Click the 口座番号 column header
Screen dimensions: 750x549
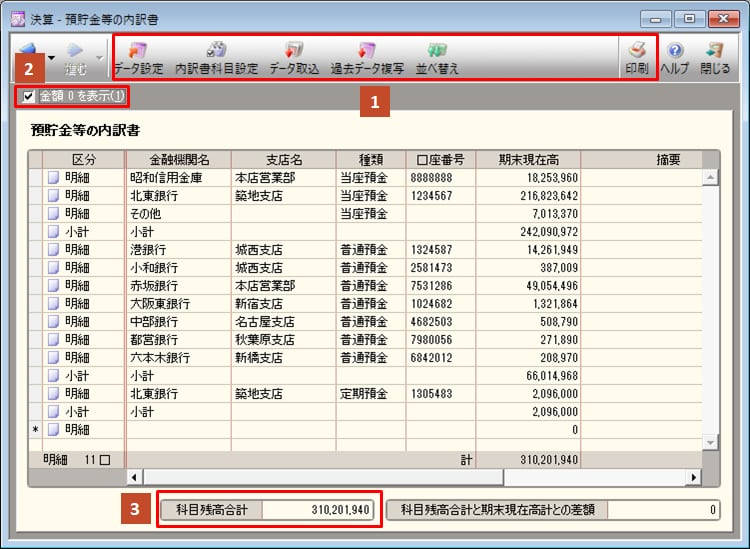click(441, 160)
